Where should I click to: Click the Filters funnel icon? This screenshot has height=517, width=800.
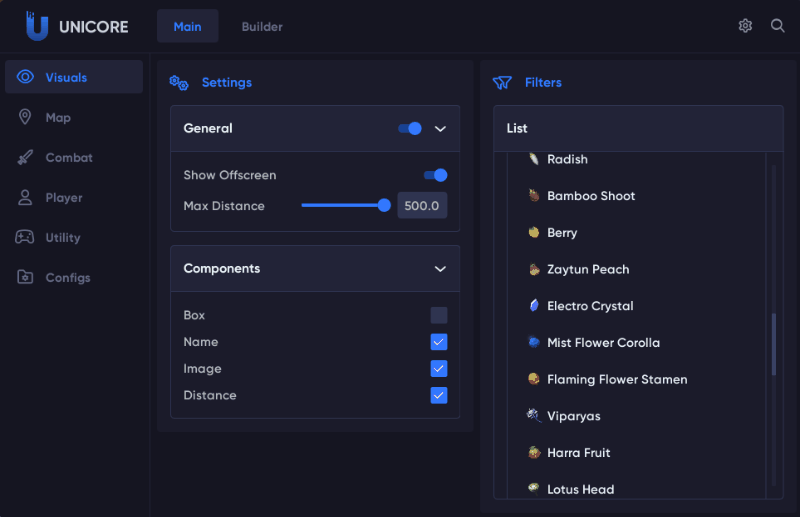502,83
